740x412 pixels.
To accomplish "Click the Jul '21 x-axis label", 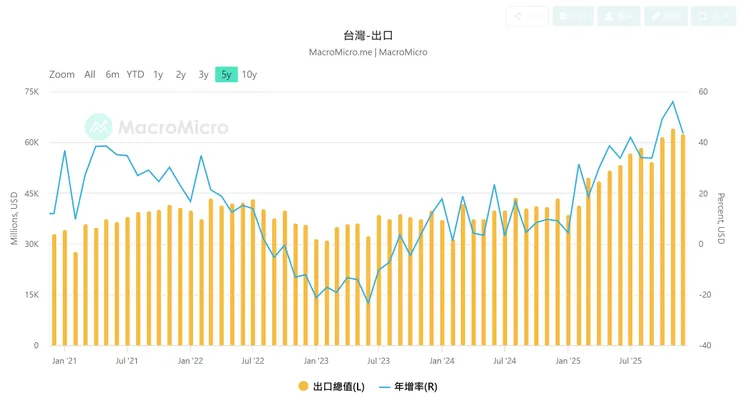I will click(127, 361).
